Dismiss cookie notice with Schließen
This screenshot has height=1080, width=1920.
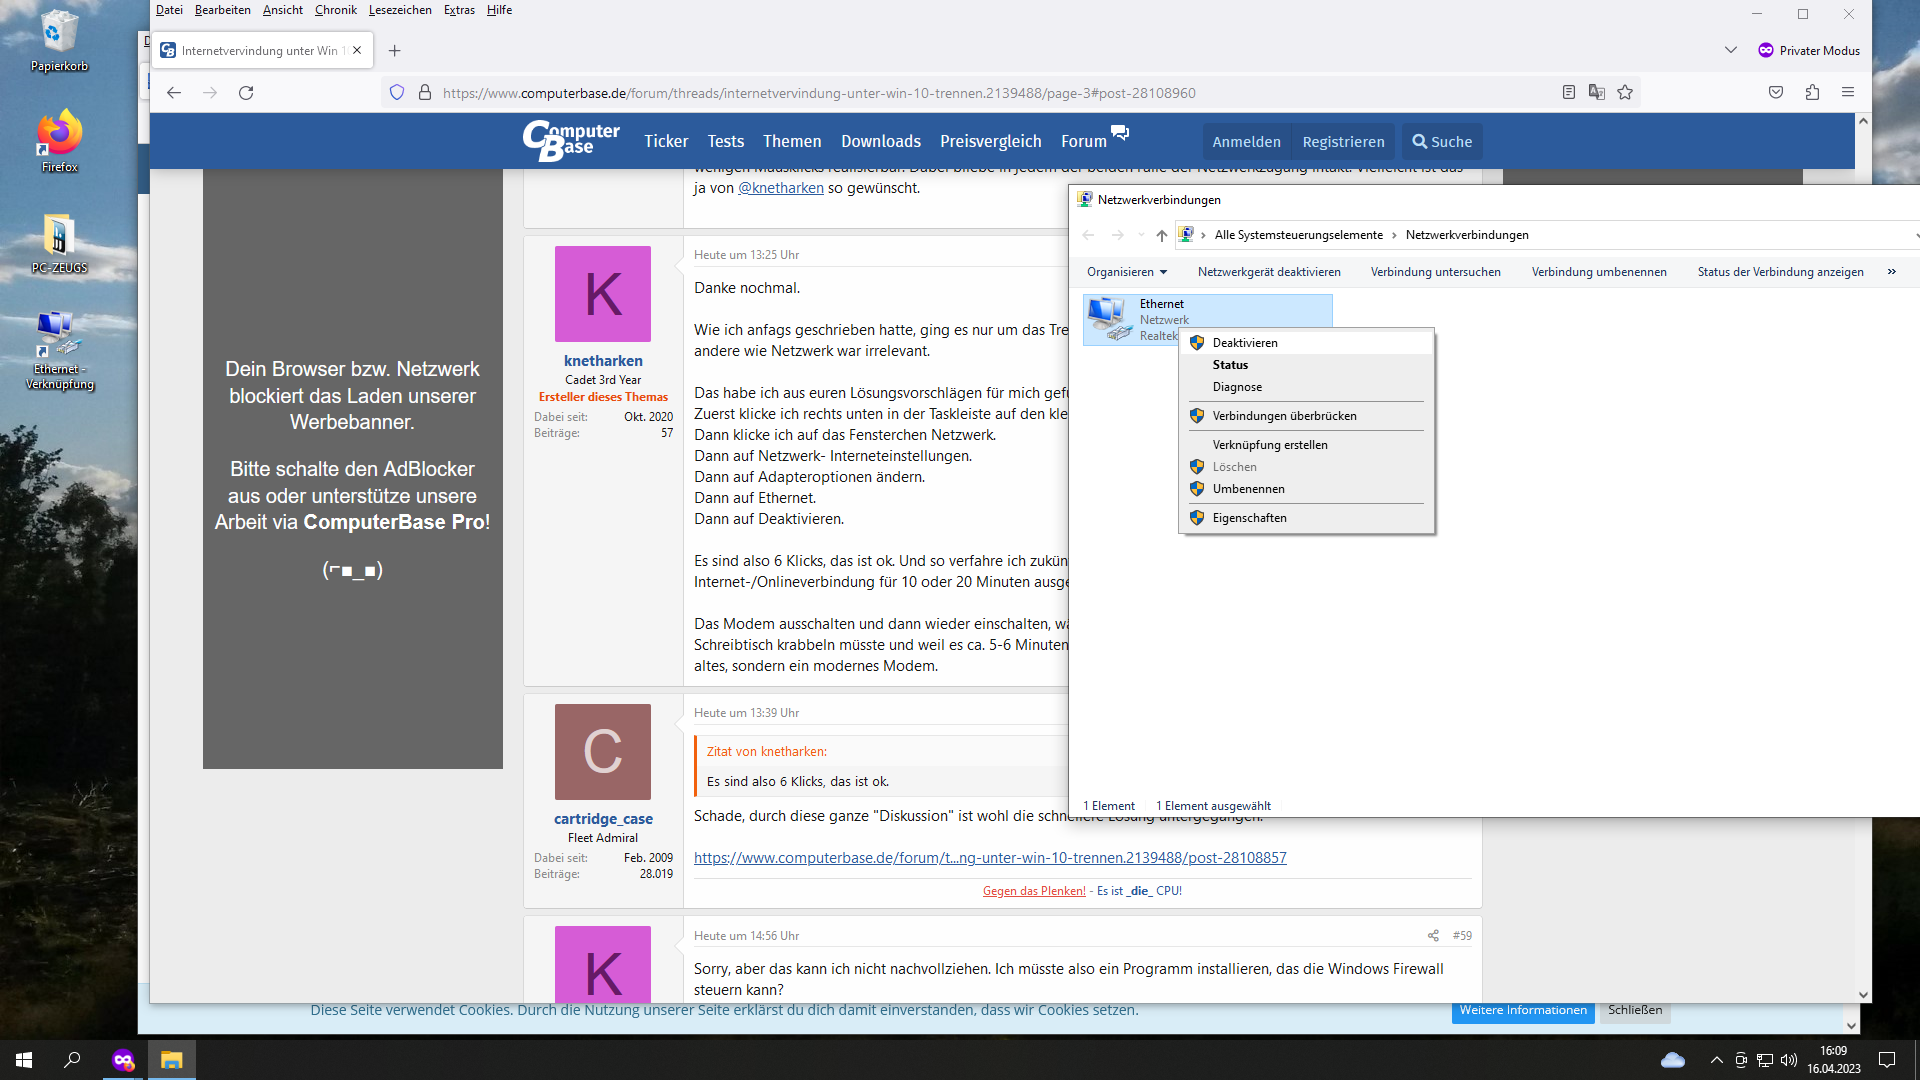[1635, 1011]
